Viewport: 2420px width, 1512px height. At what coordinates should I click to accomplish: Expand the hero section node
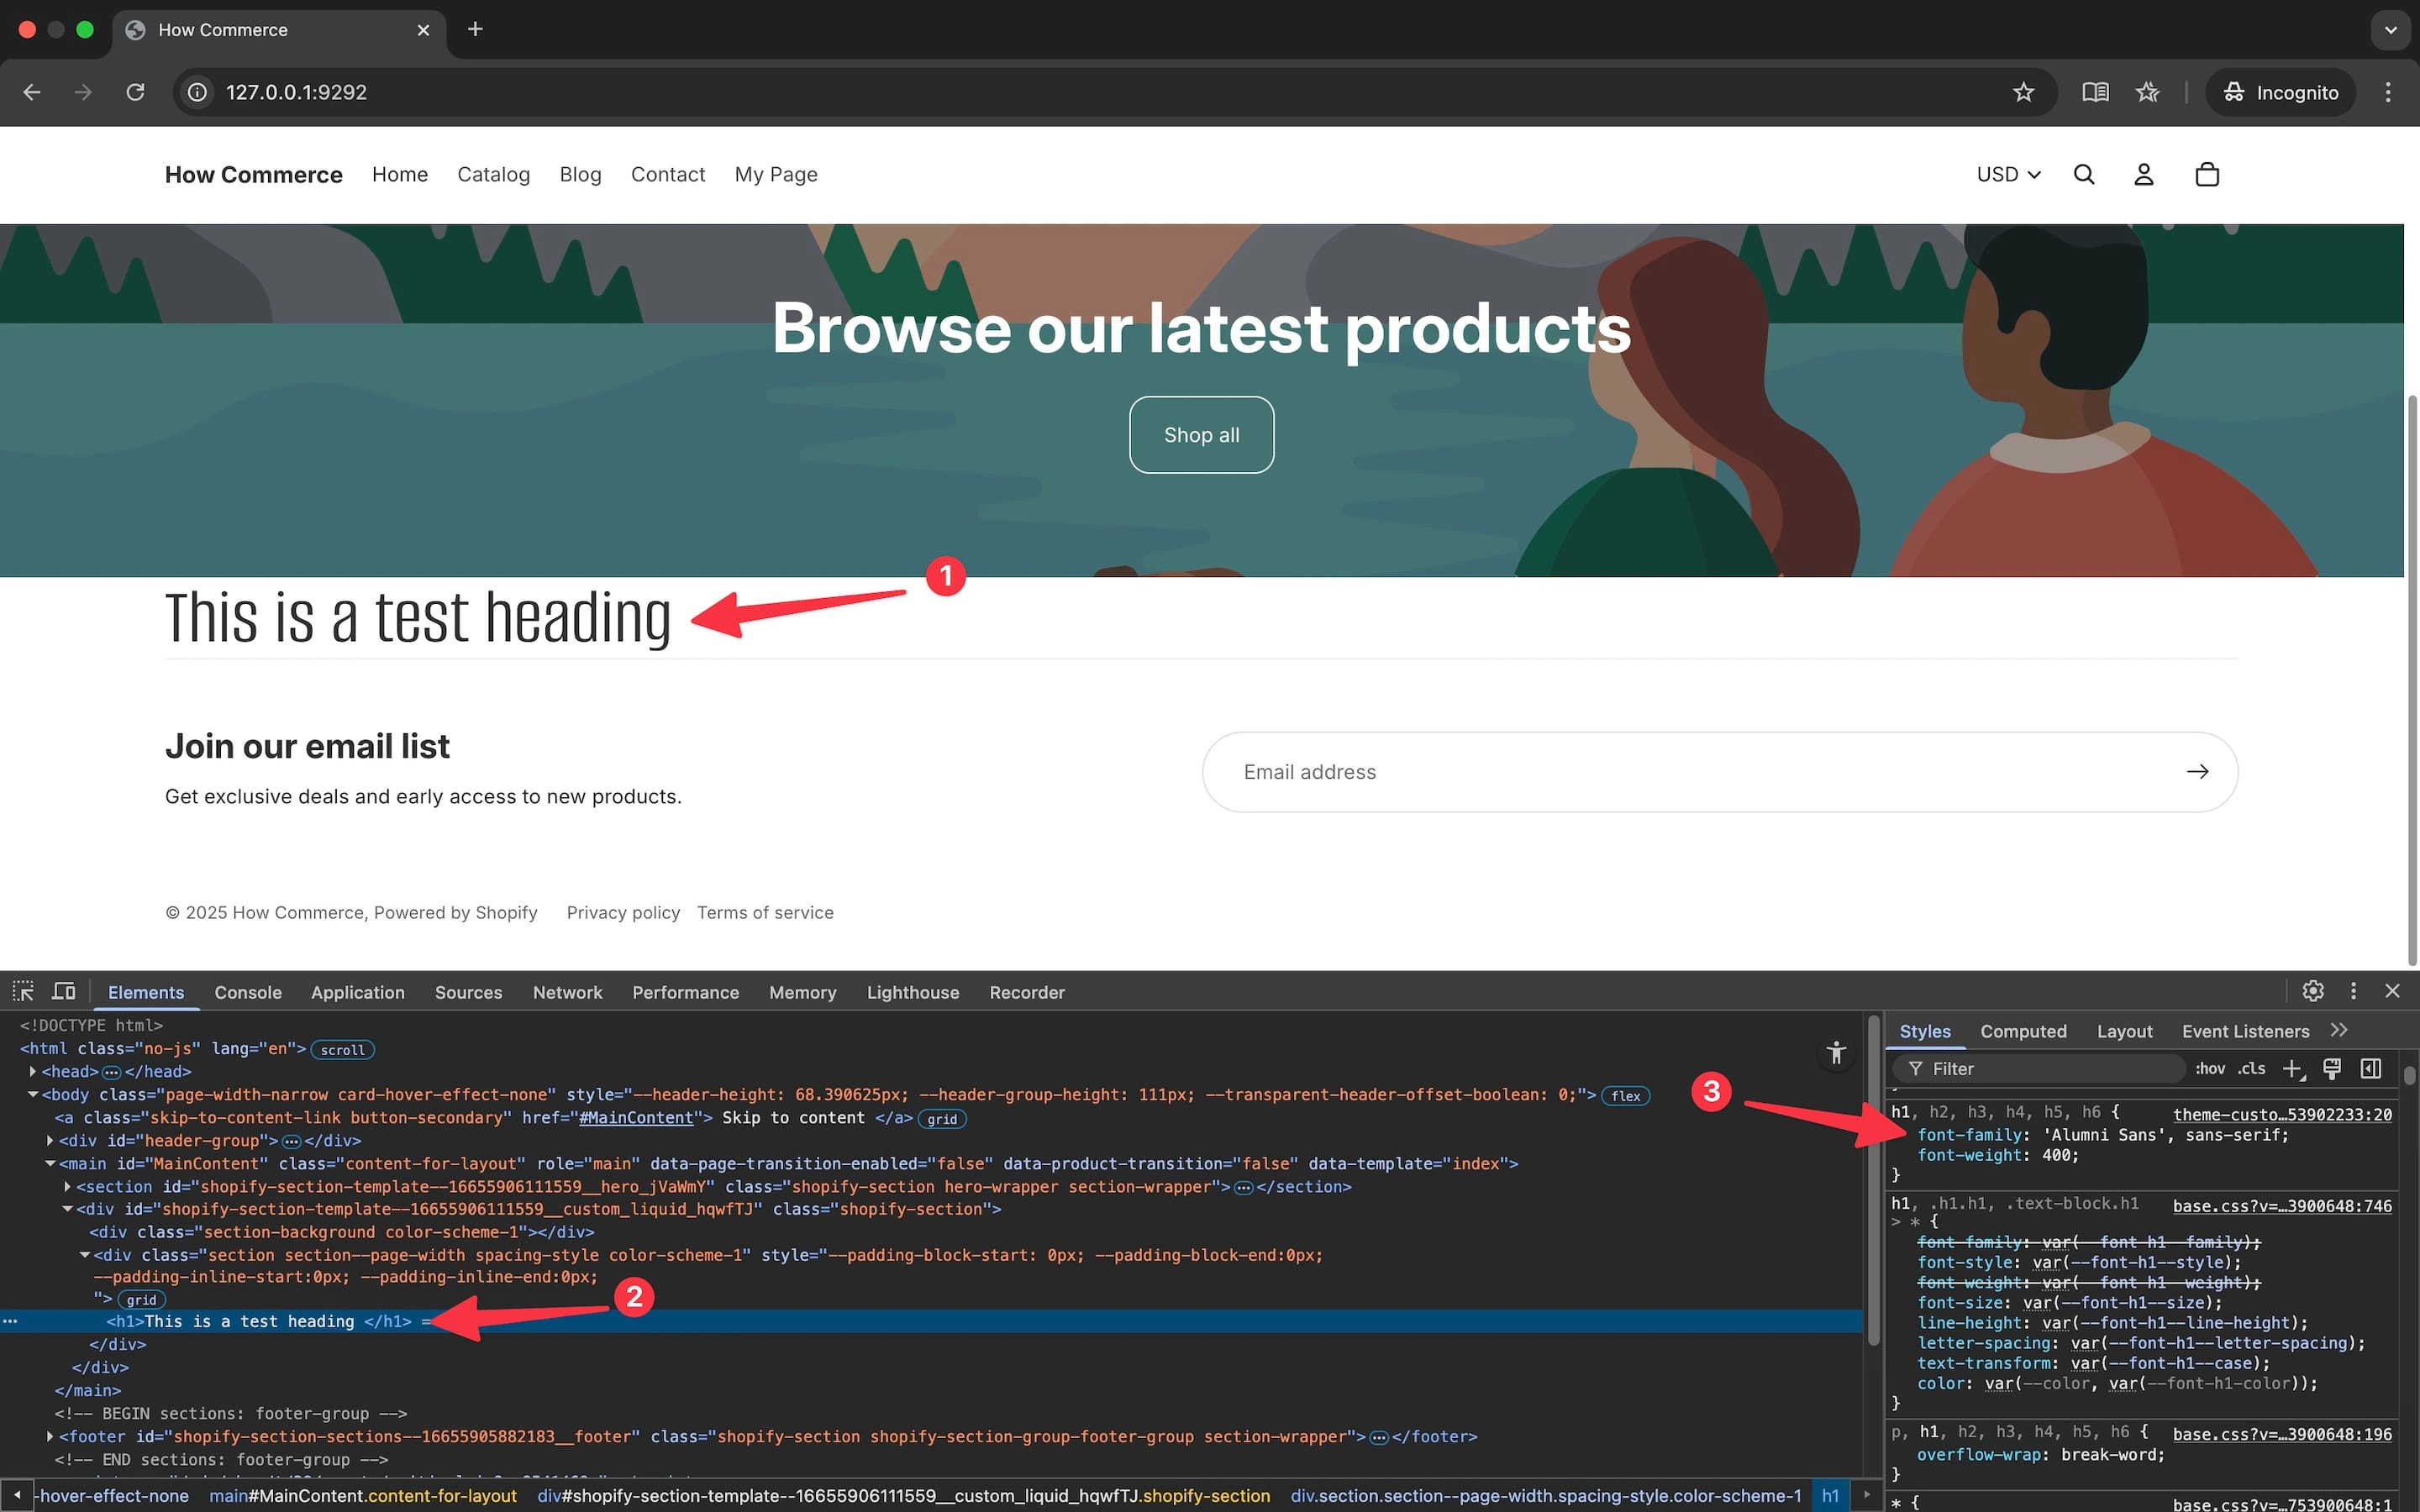pos(68,1186)
